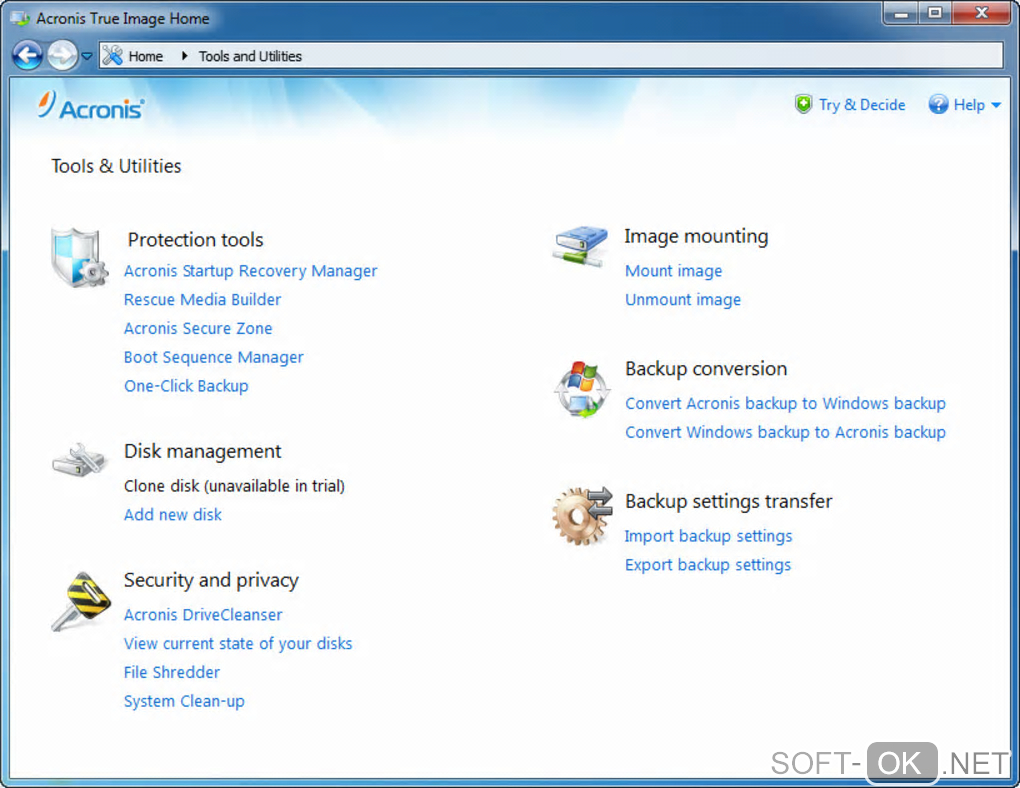Click the Disk management heading
The image size is (1020, 788).
(202, 452)
